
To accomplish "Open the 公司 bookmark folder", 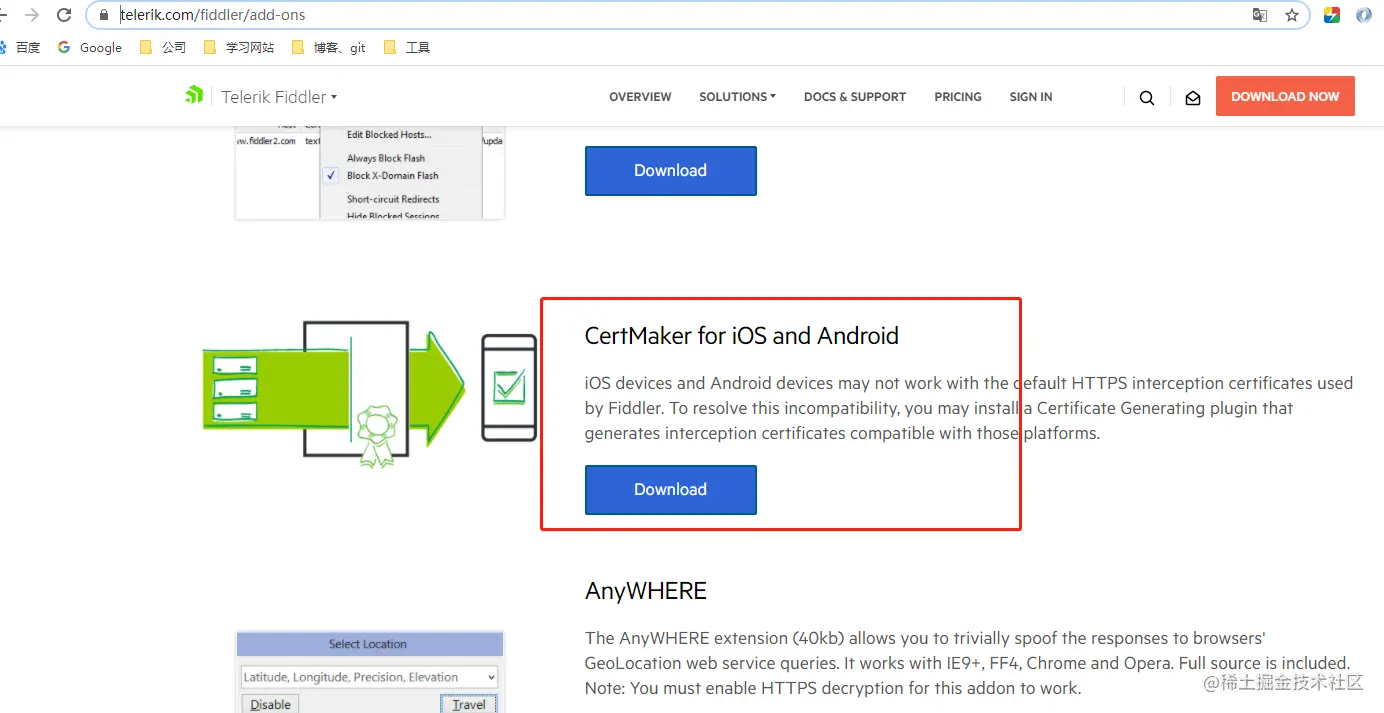I will tap(163, 47).
